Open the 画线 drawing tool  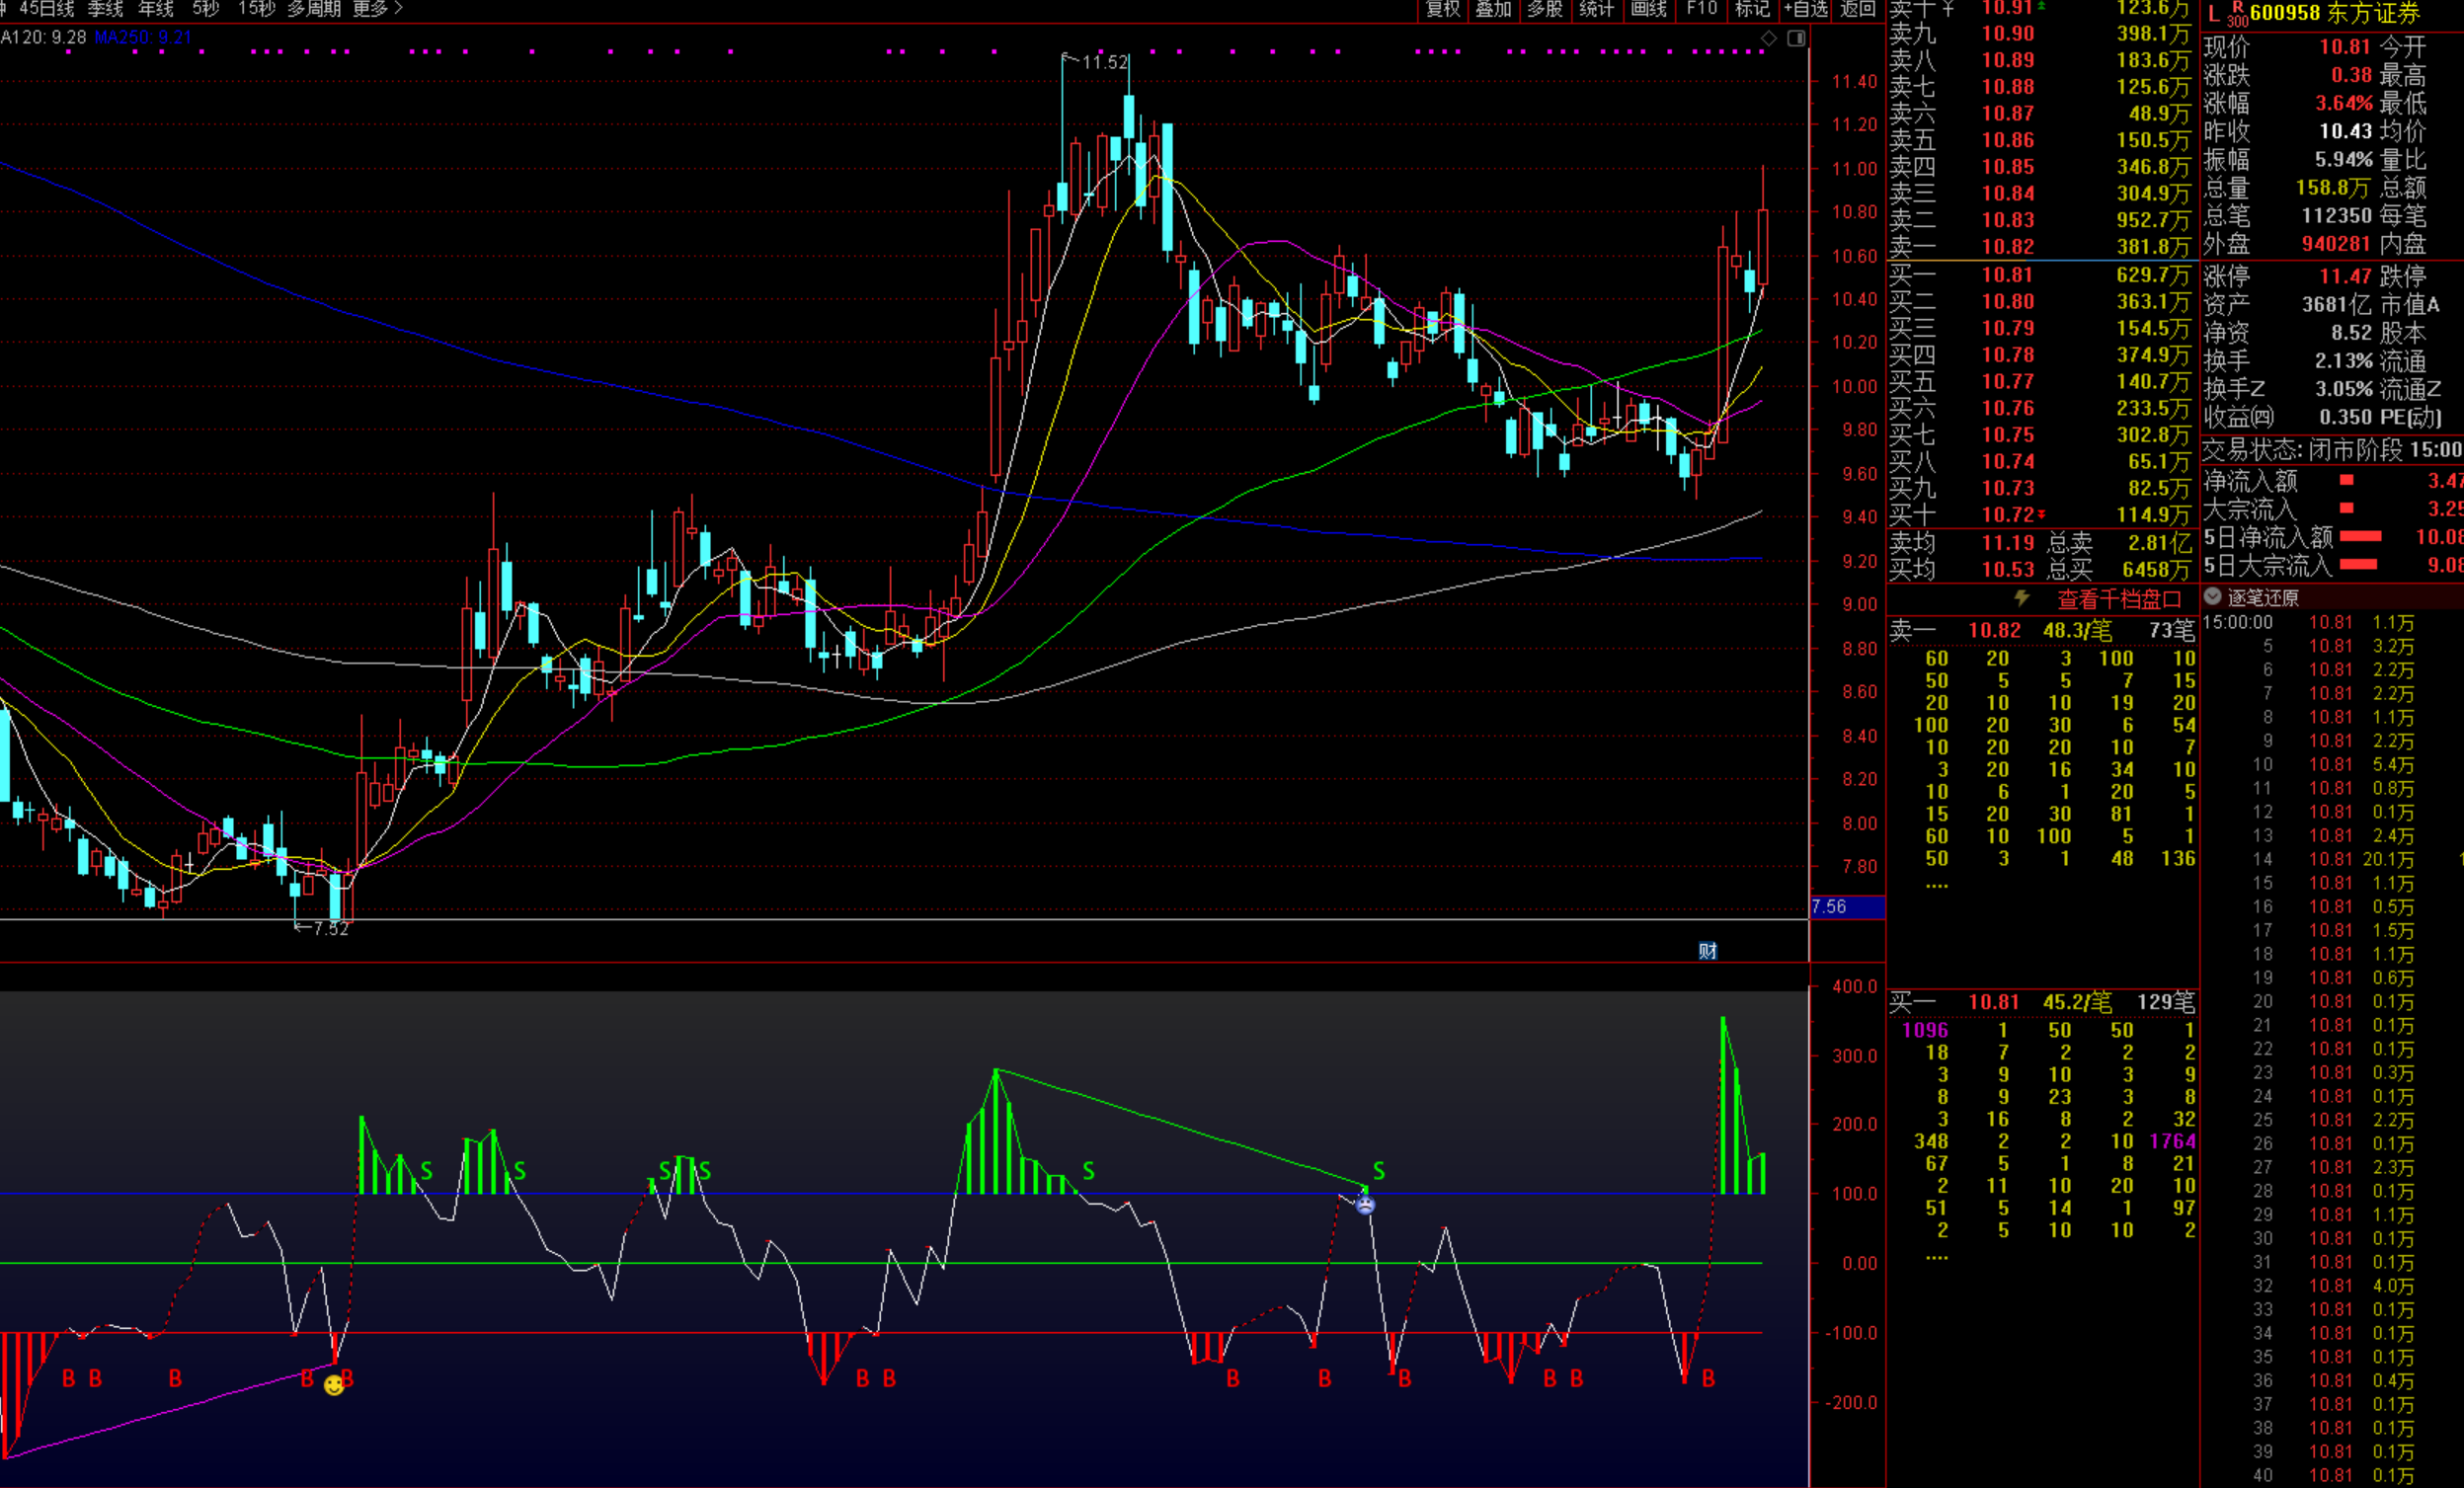(x=1648, y=9)
